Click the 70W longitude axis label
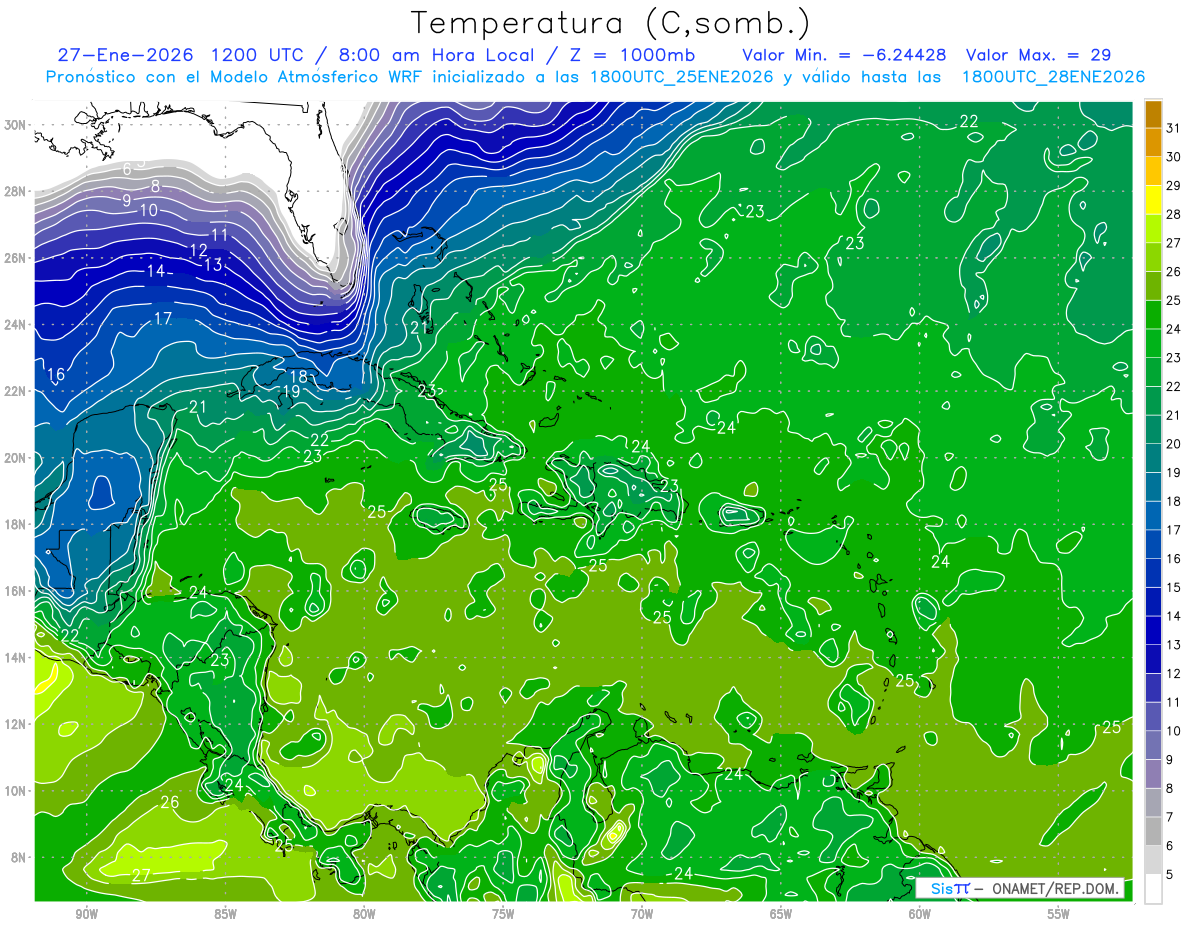Screen dimensions: 1200x927 642,914
